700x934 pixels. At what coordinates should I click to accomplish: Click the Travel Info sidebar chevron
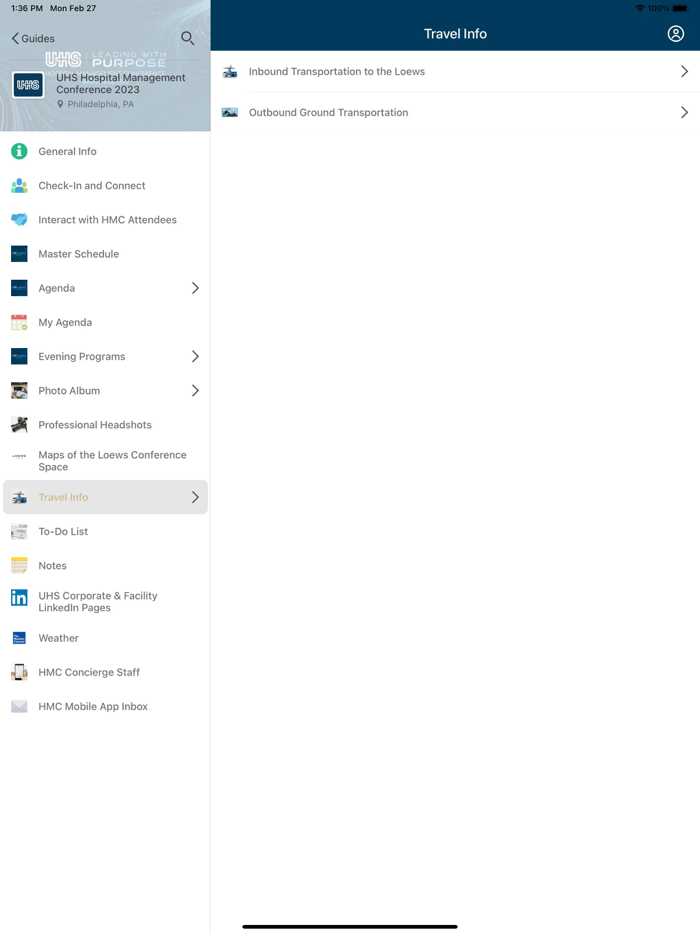tap(195, 497)
